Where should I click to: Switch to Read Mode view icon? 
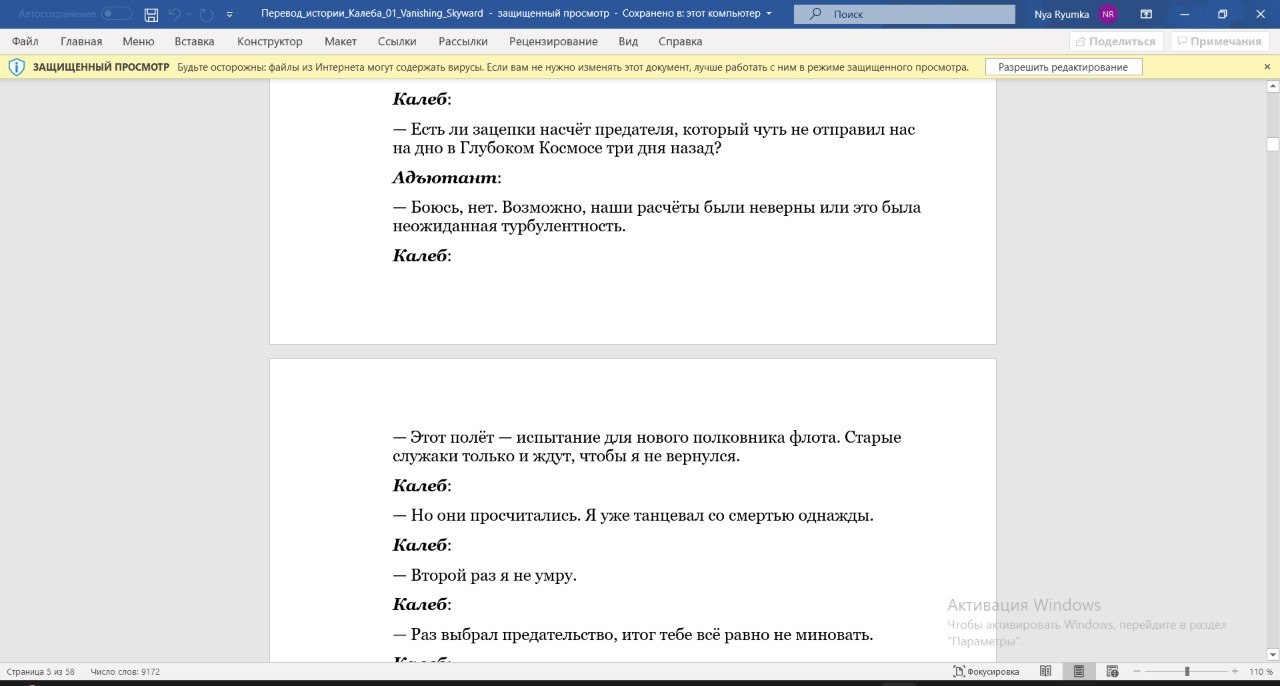tap(1046, 672)
